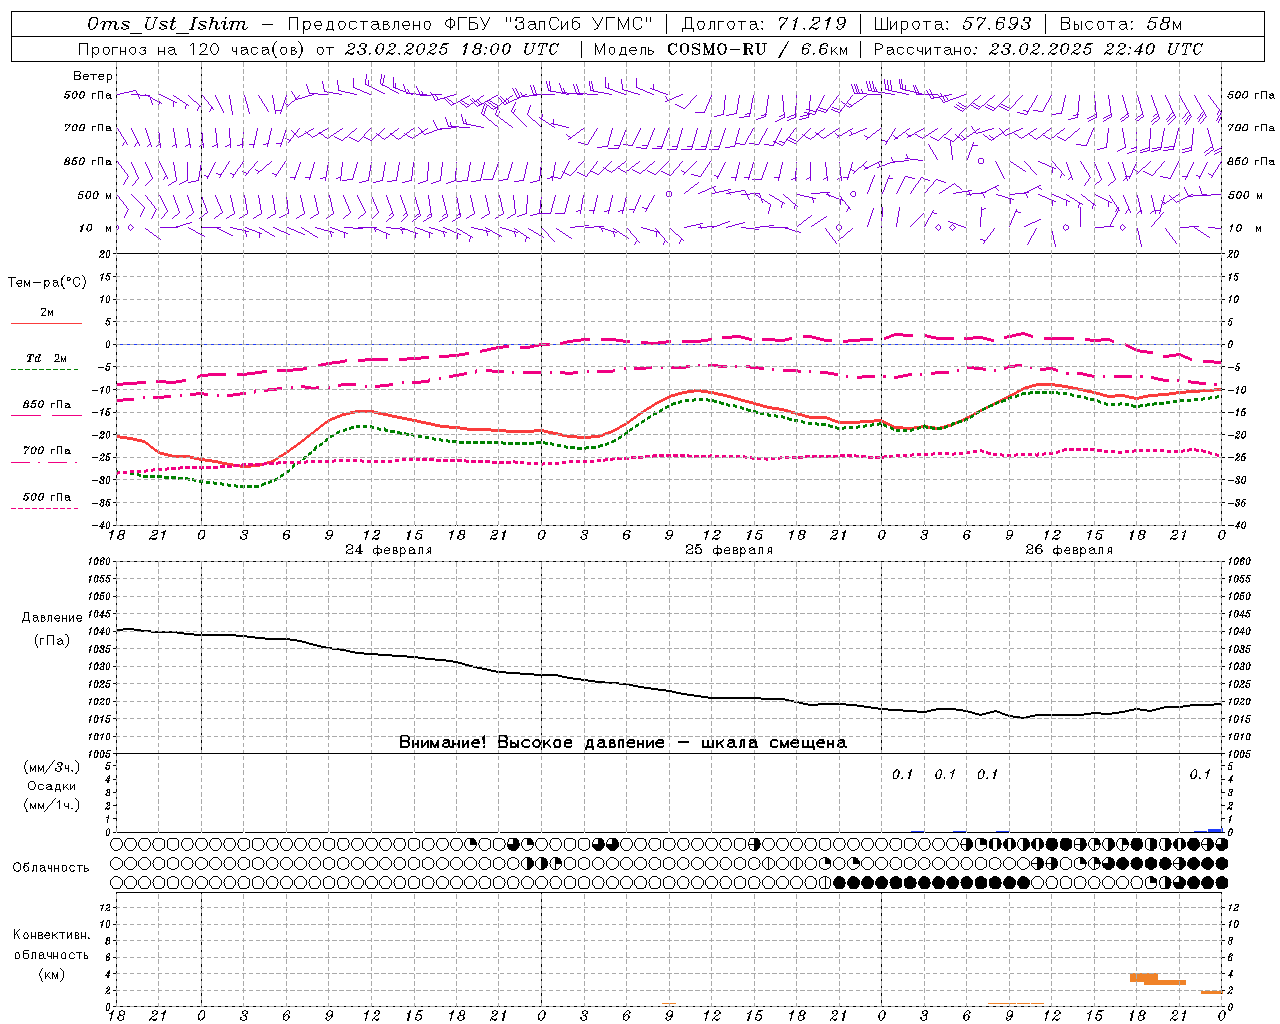Click the Ветер panel label

(93, 76)
